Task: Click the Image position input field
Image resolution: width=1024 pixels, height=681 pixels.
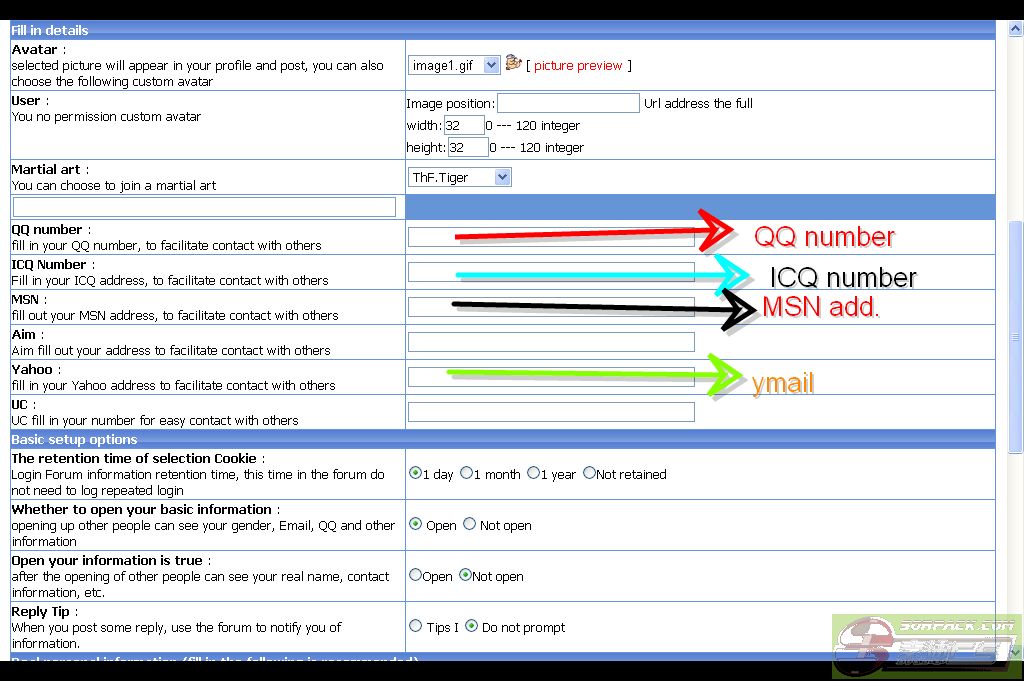Action: click(x=568, y=103)
